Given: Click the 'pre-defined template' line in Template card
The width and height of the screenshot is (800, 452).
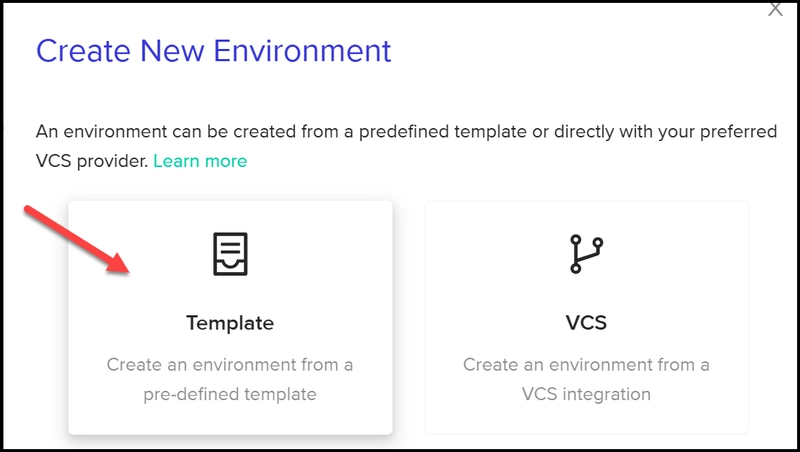Looking at the screenshot, I should pos(230,394).
